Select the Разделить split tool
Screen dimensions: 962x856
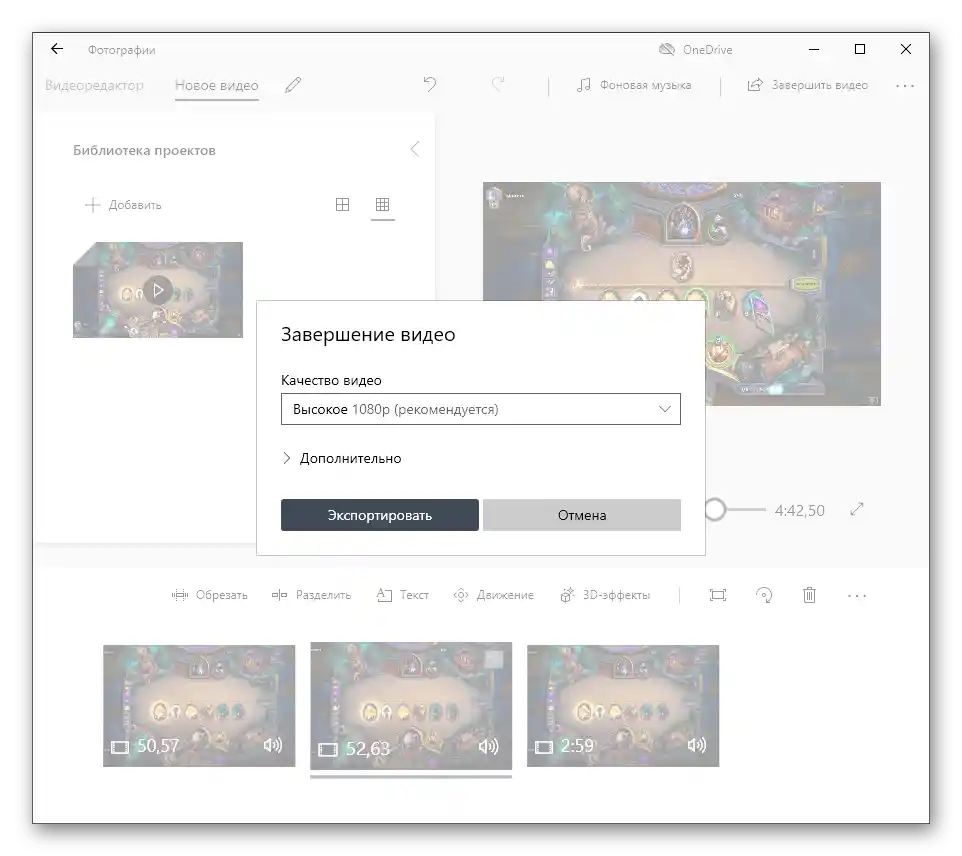(x=312, y=595)
